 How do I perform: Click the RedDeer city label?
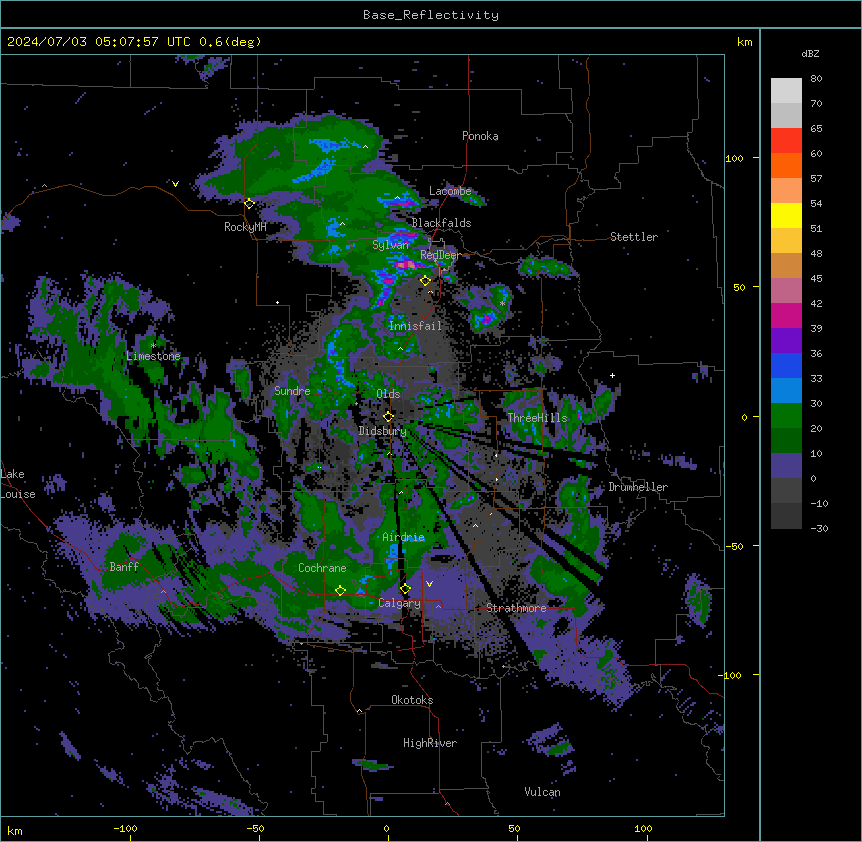(x=440, y=255)
